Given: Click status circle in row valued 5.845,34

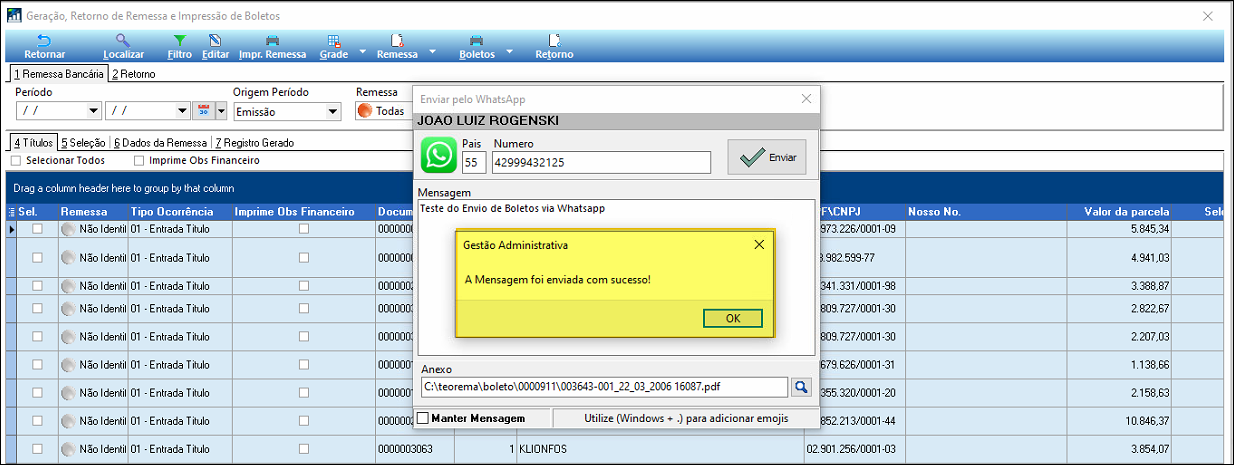Looking at the screenshot, I should (x=68, y=229).
